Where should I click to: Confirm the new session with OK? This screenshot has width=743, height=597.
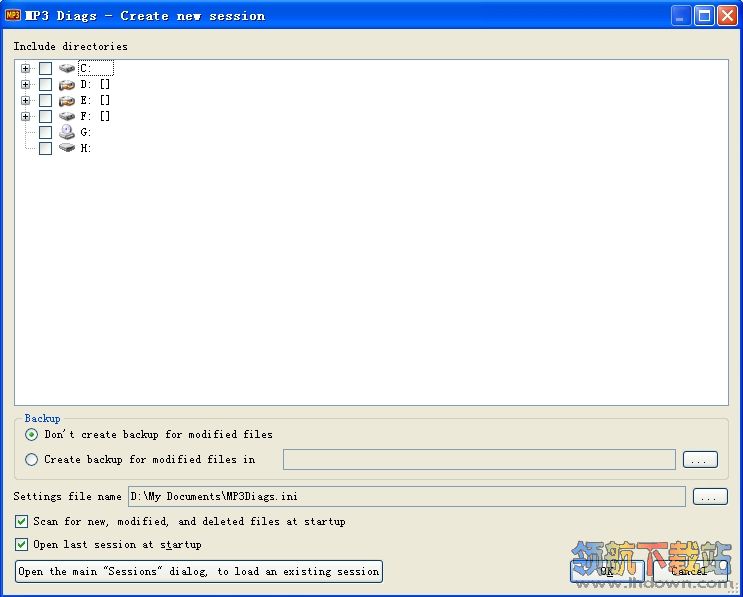(607, 571)
